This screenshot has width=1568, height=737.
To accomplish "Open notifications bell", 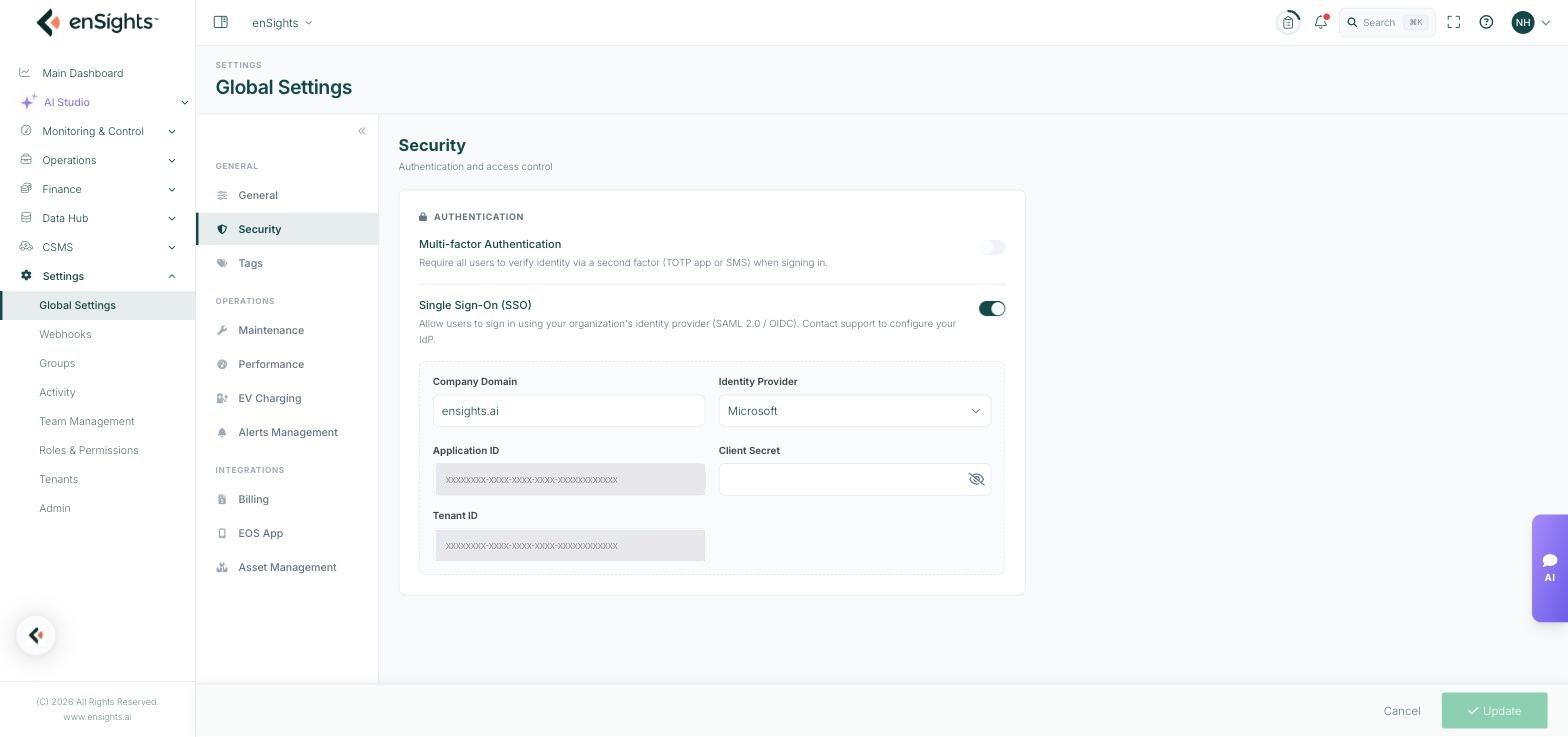I will click(1321, 22).
